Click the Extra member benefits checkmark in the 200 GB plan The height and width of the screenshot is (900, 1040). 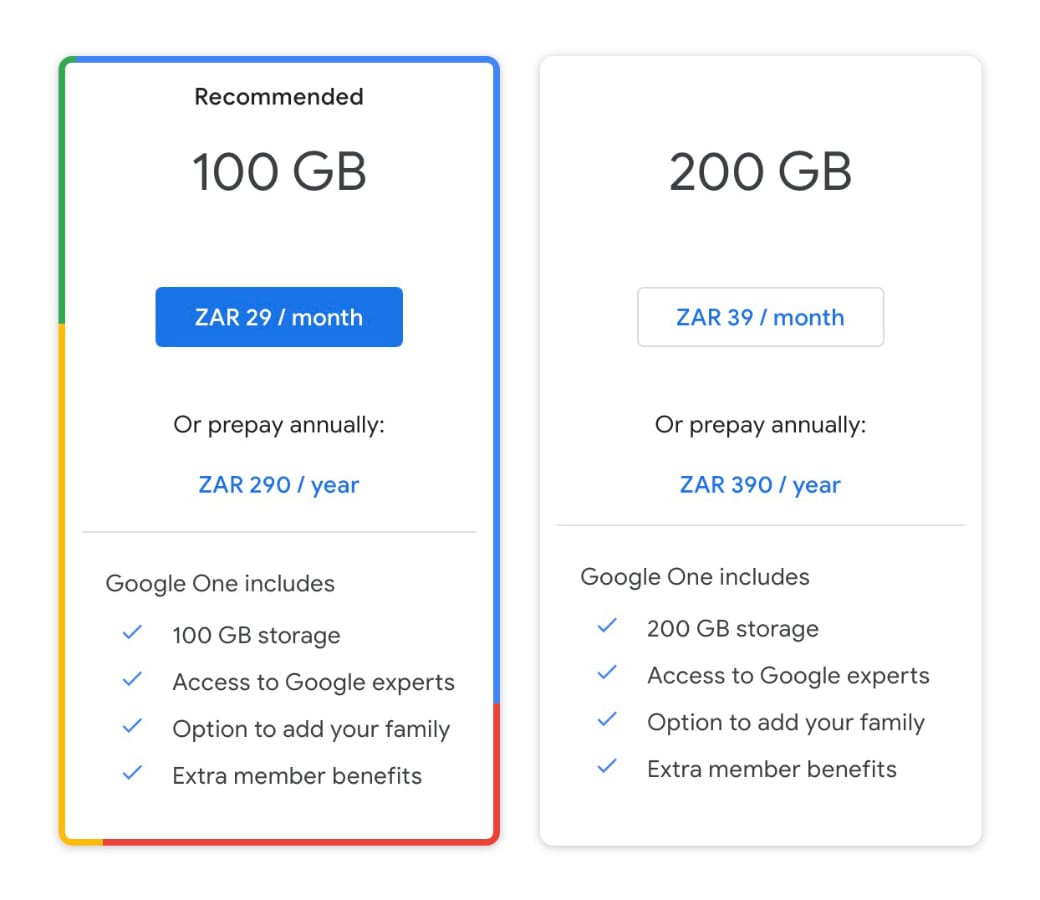click(607, 767)
